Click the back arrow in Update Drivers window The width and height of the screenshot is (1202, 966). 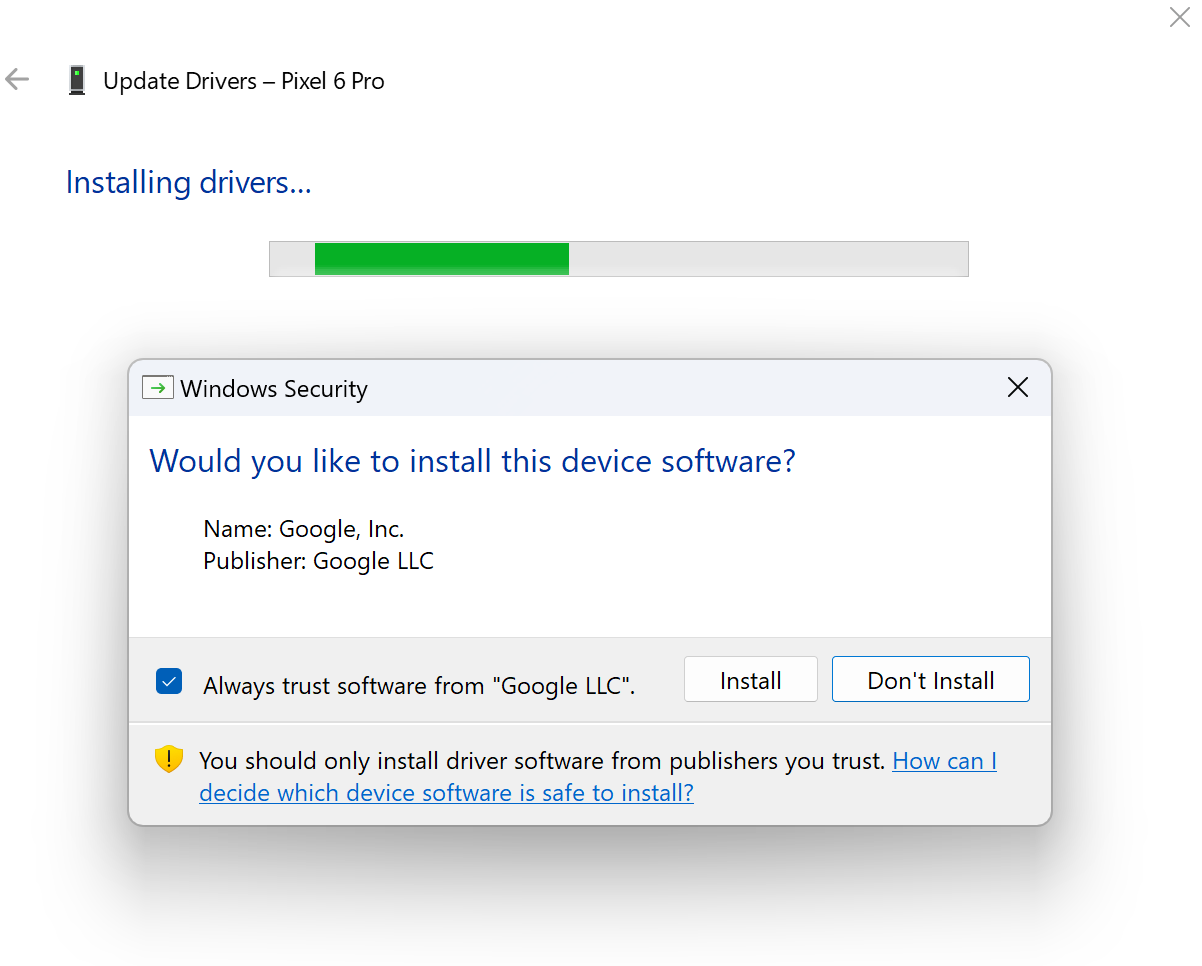pos(17,80)
